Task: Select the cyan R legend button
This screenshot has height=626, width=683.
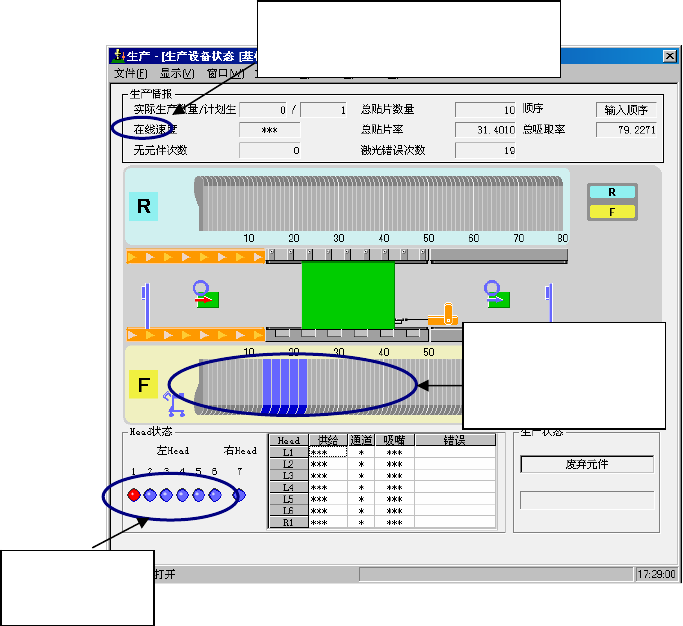Action: [612, 192]
